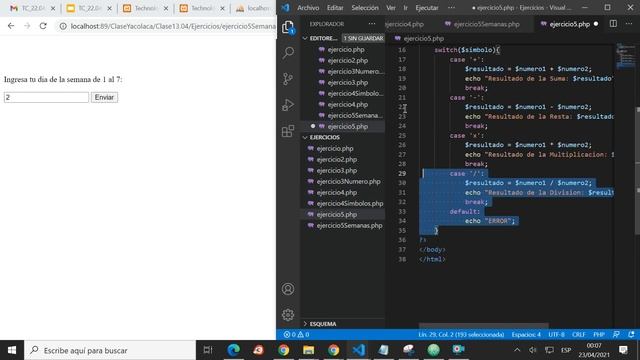This screenshot has width=640, height=360.
Task: Change file encoding UTF-8 in status bar
Action: pyautogui.click(x=556, y=335)
